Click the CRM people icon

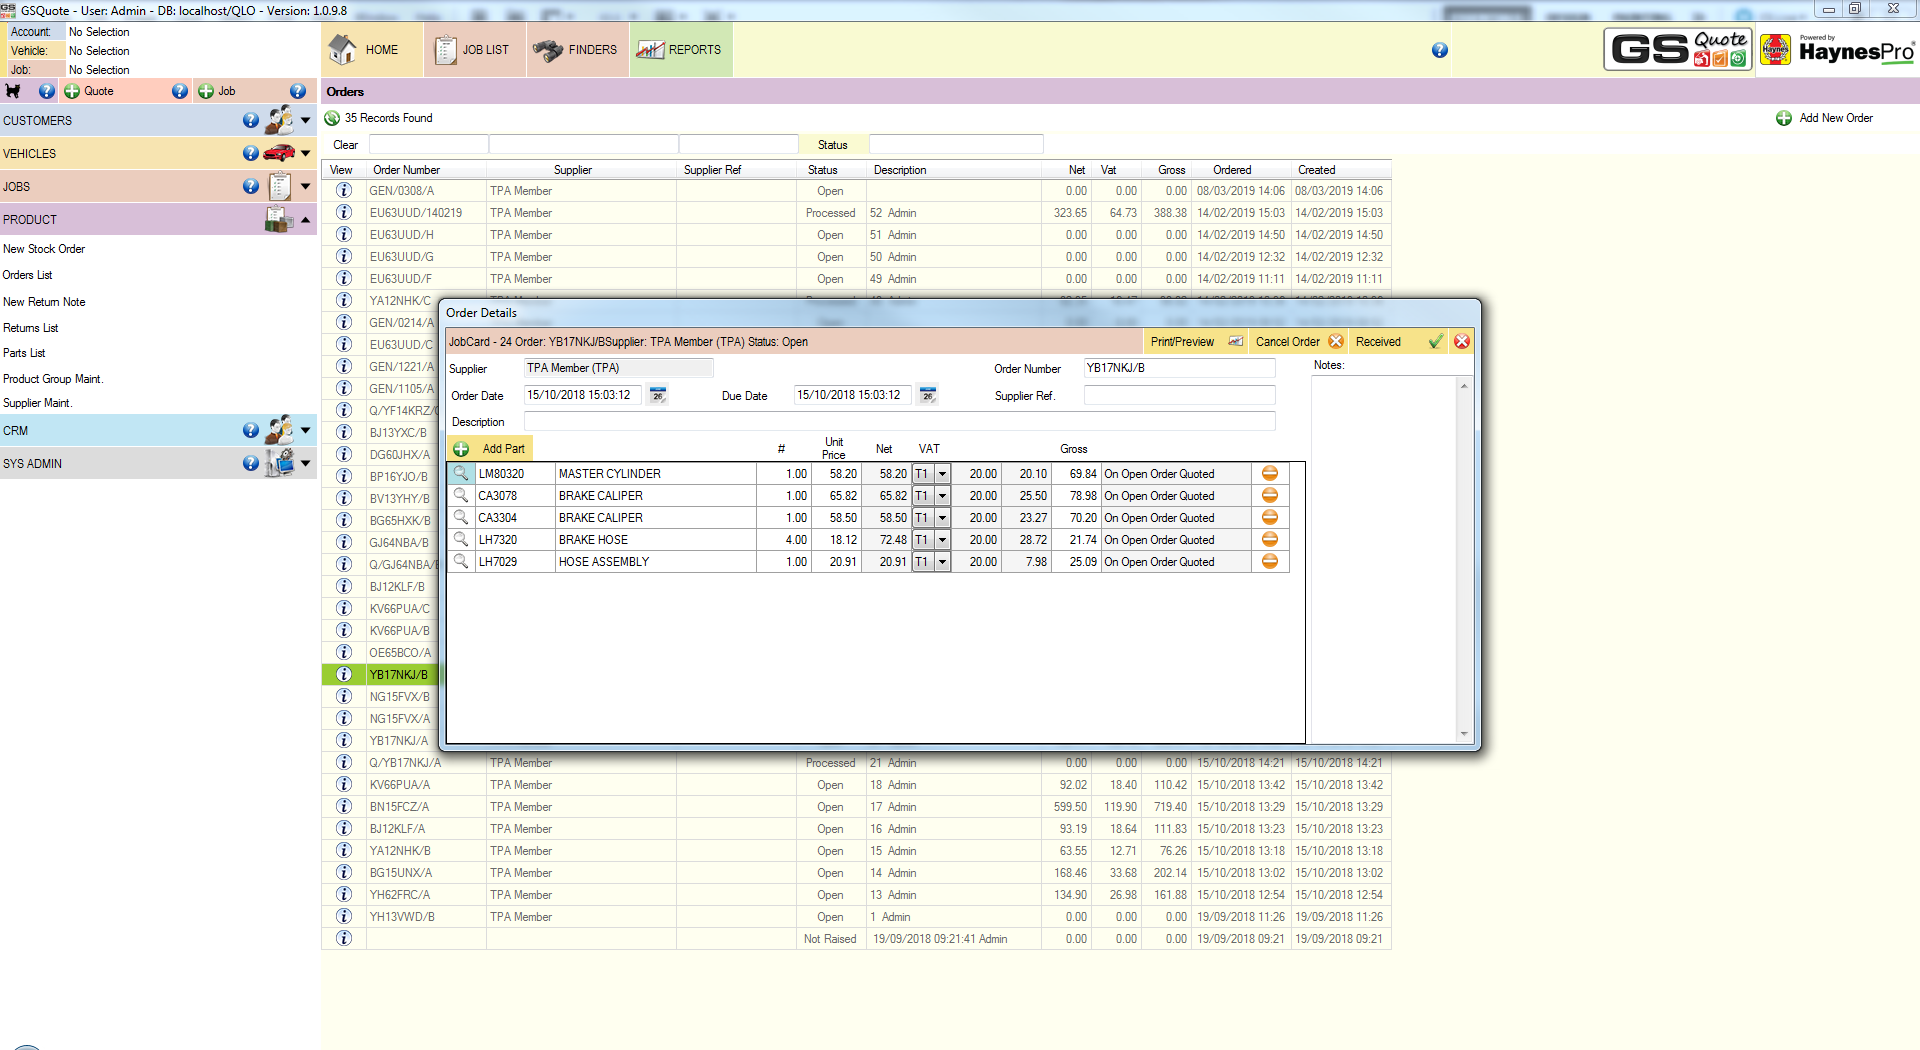click(280, 430)
